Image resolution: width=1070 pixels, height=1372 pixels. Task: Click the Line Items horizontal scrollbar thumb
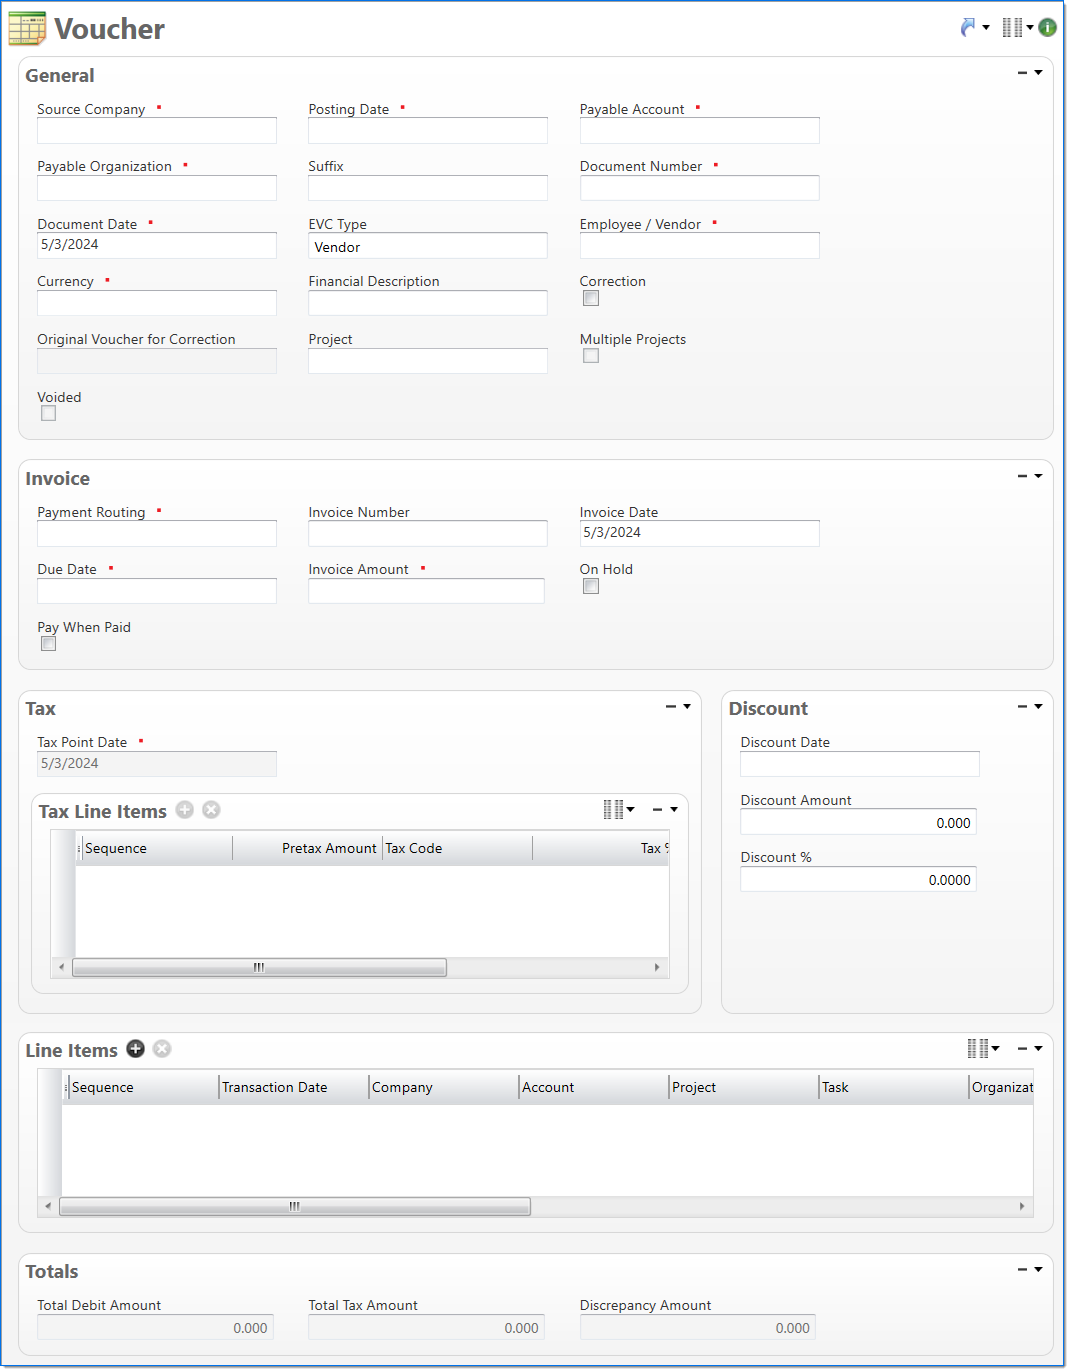[x=294, y=1207]
